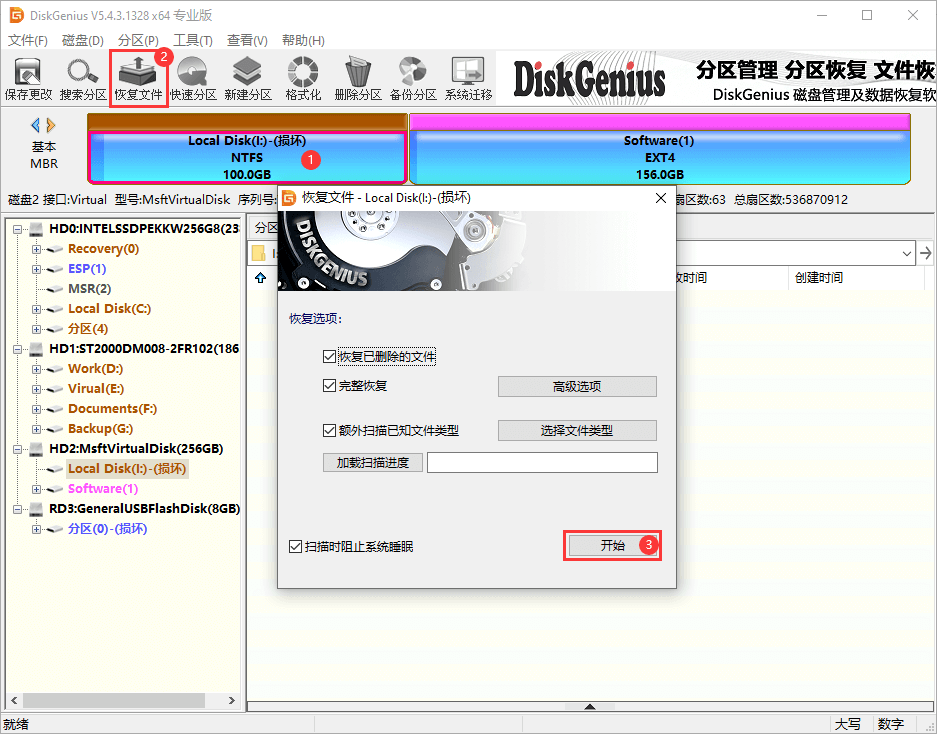The width and height of the screenshot is (937, 734).
Task: Click the 保存更改 toolbar icon
Action: click(28, 79)
